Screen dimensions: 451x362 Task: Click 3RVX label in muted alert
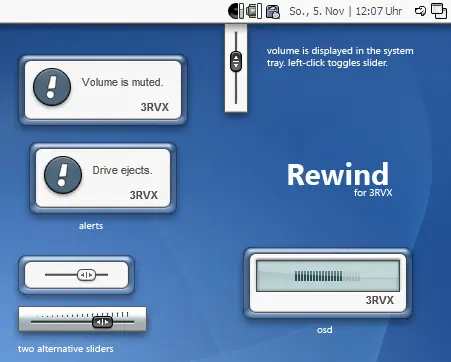(x=155, y=107)
